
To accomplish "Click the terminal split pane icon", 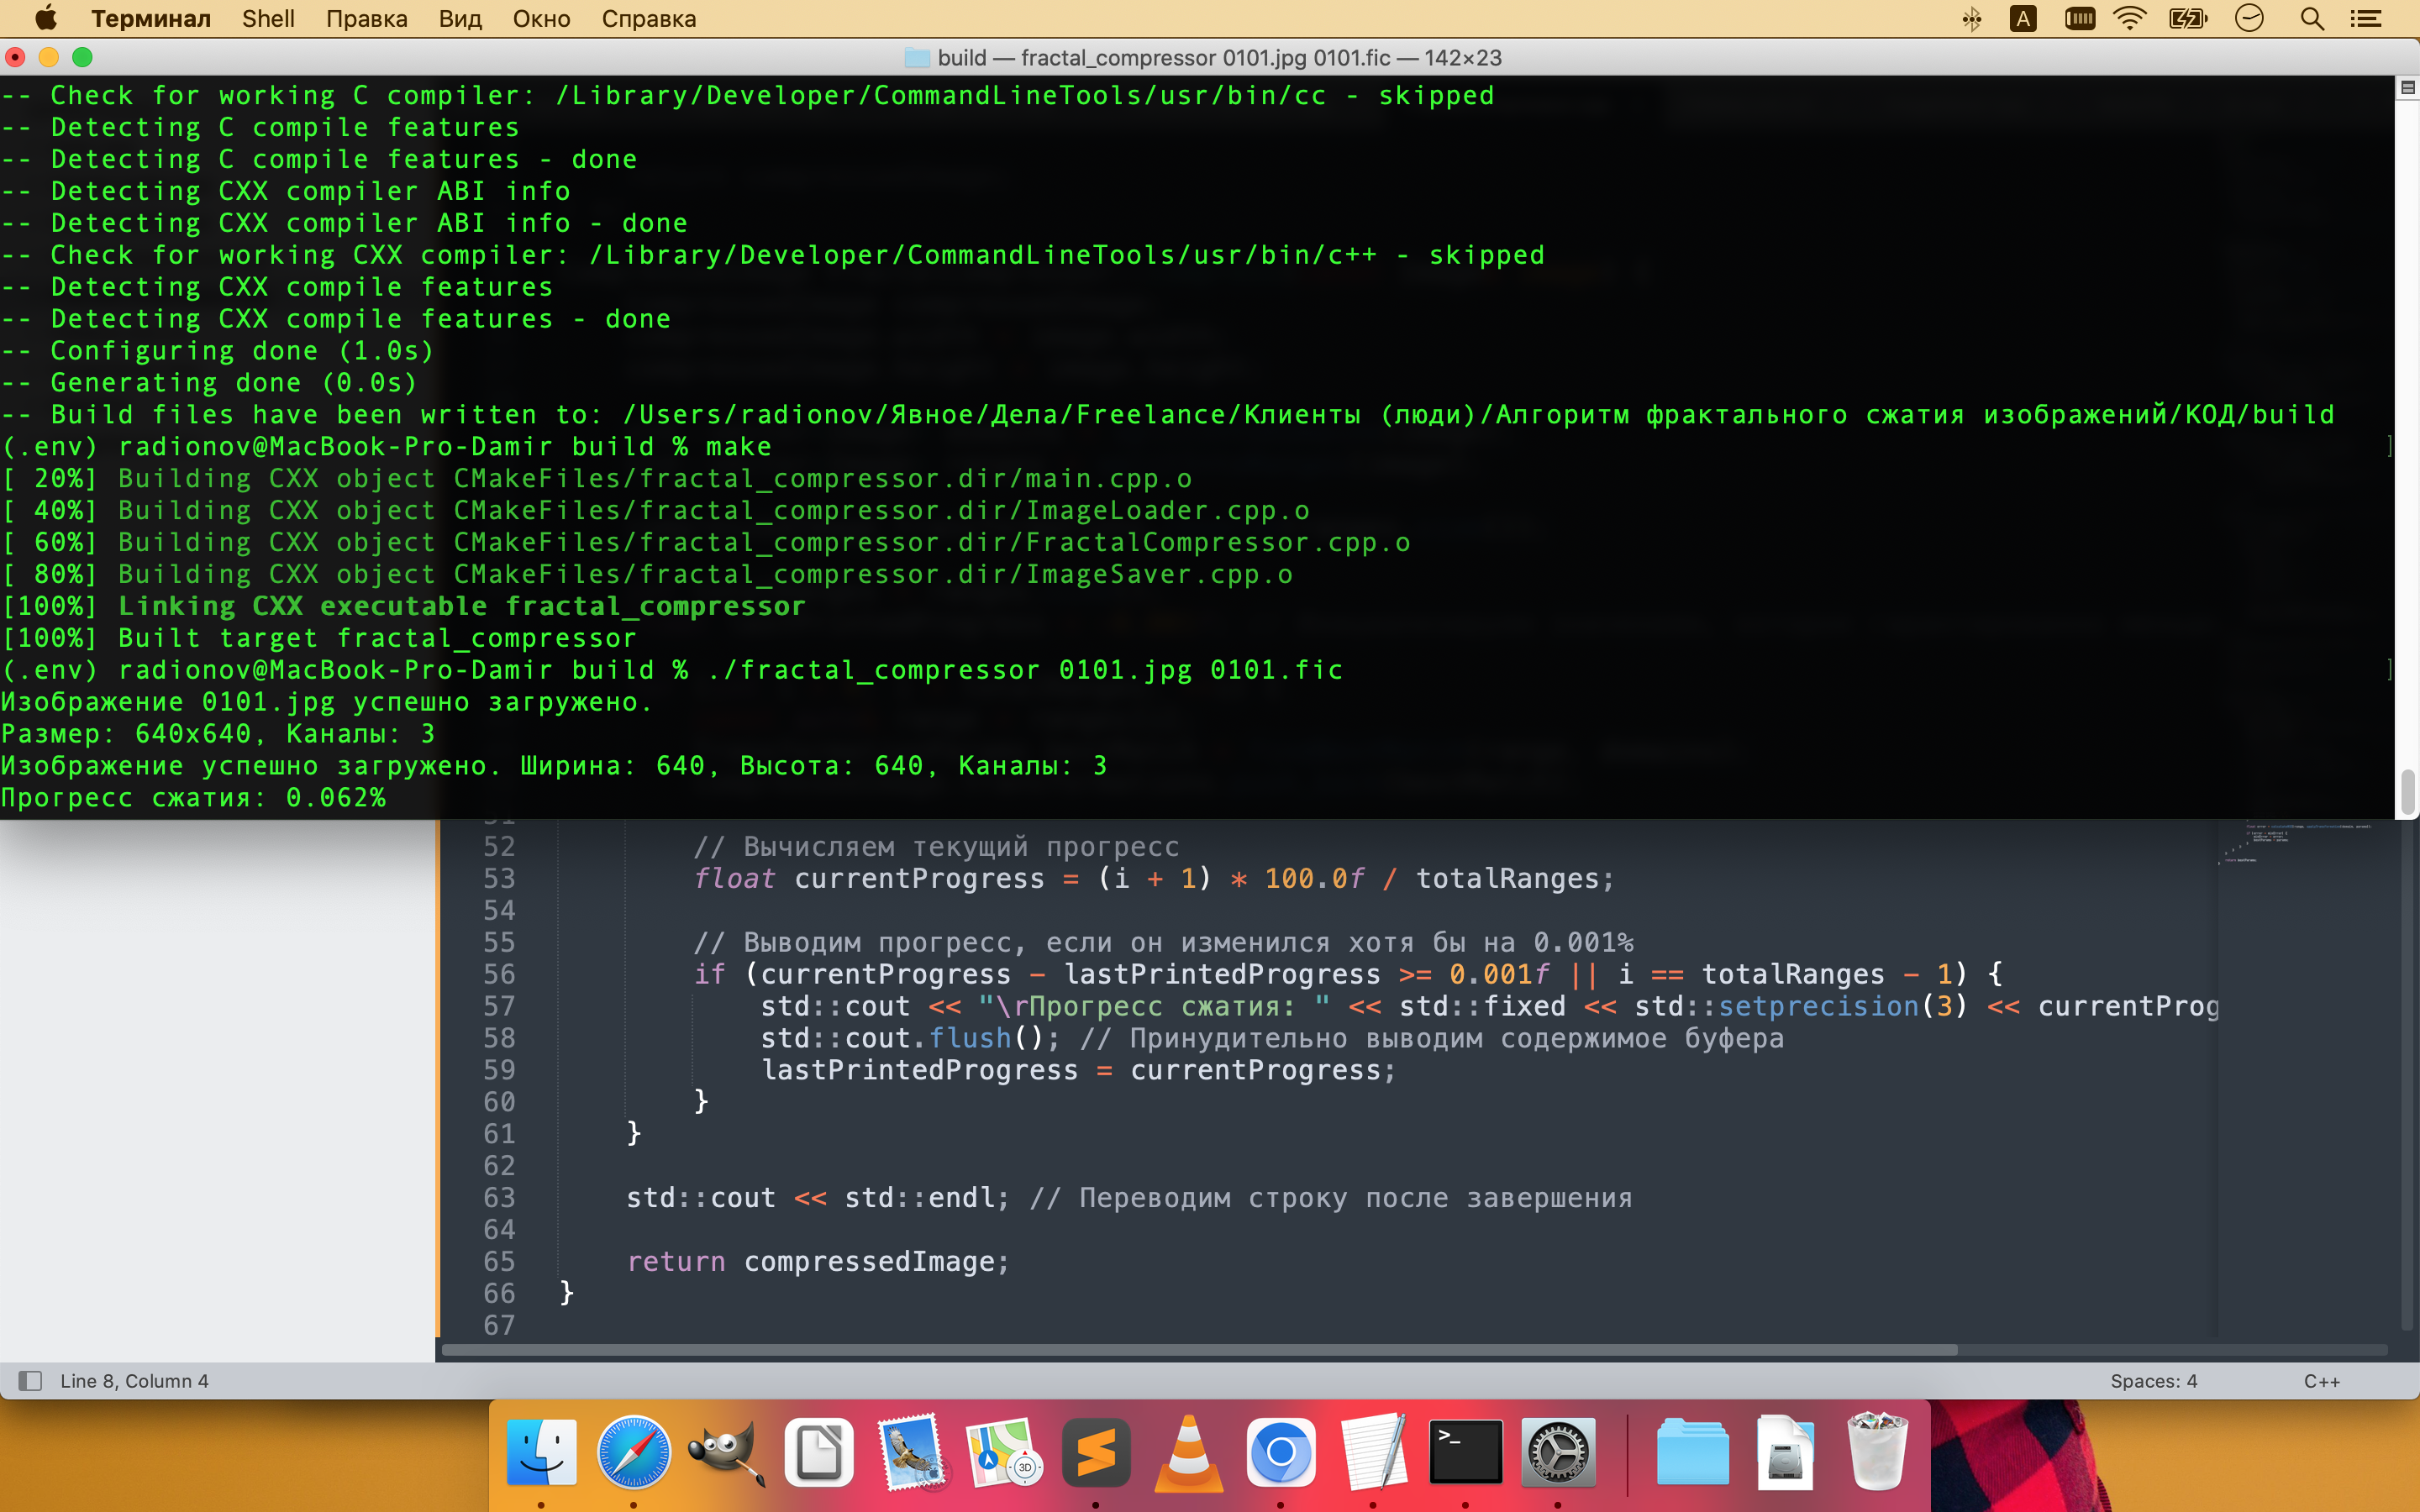I will pyautogui.click(x=2407, y=88).
